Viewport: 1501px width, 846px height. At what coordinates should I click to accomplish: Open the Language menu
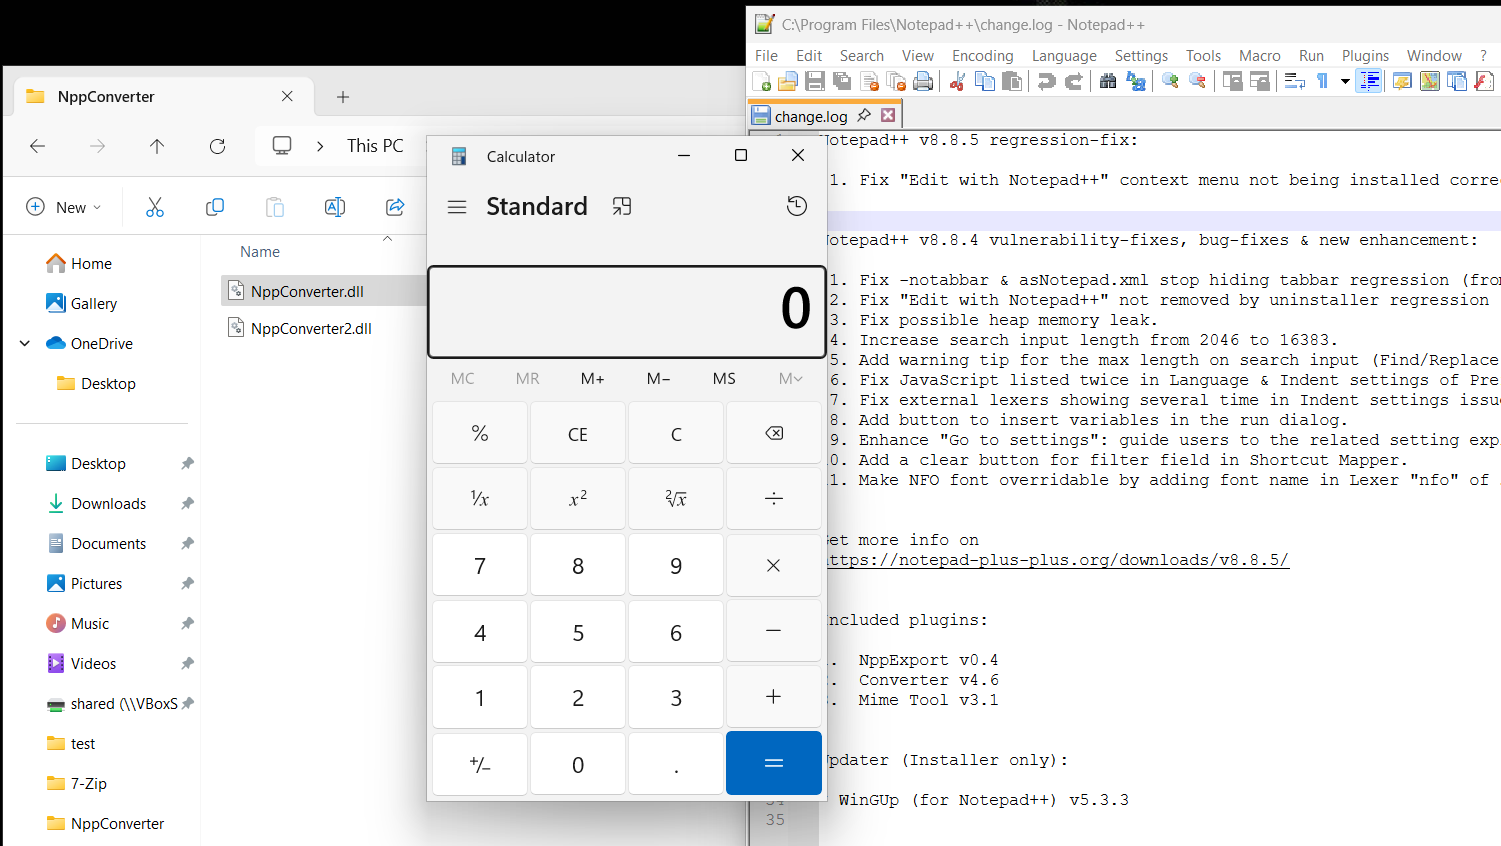tap(1064, 56)
